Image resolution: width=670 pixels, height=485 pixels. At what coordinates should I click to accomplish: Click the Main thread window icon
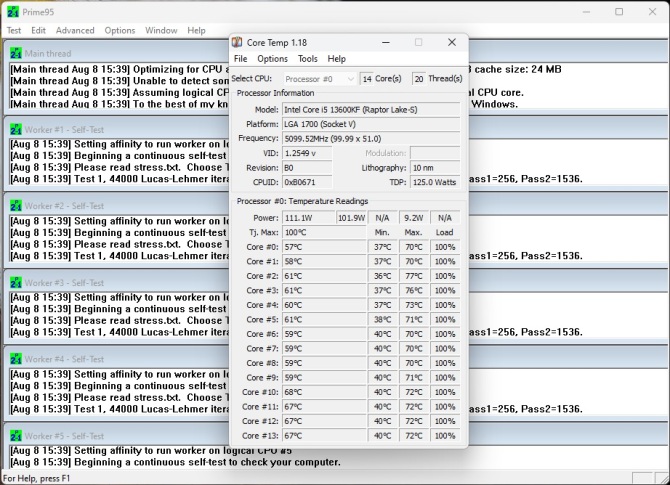(x=16, y=53)
